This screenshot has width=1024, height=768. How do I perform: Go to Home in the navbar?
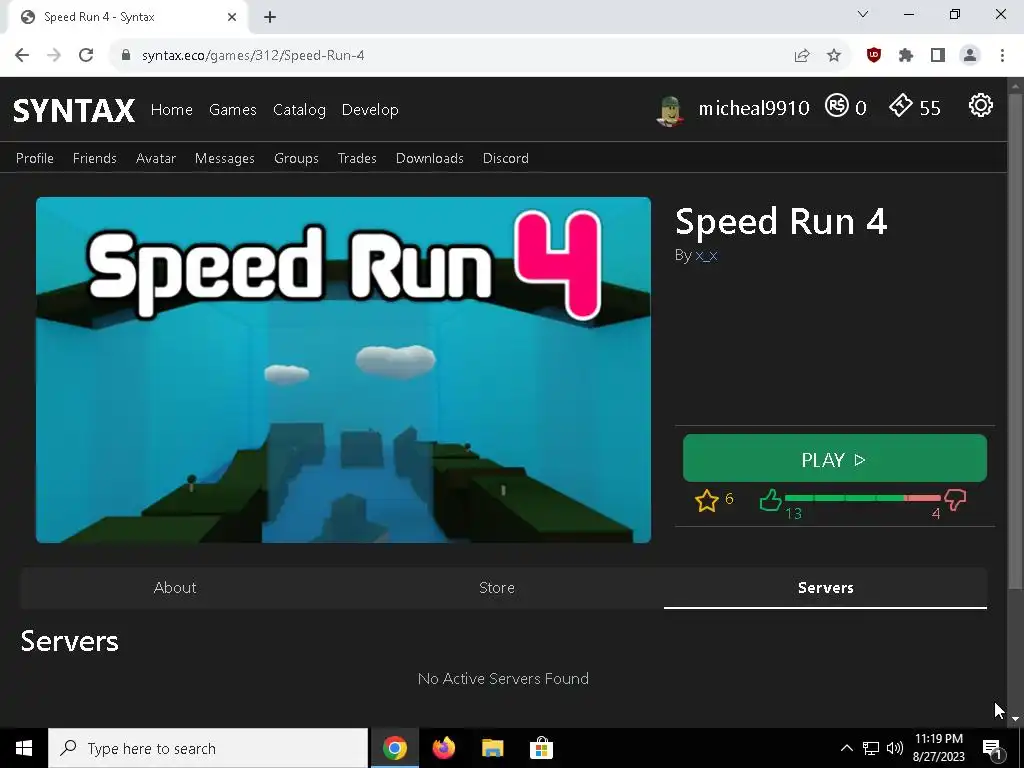[x=172, y=110]
